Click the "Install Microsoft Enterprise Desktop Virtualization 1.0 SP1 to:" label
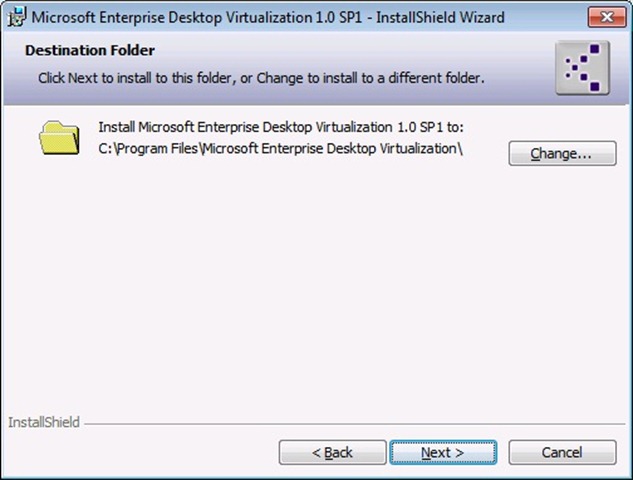 point(282,127)
